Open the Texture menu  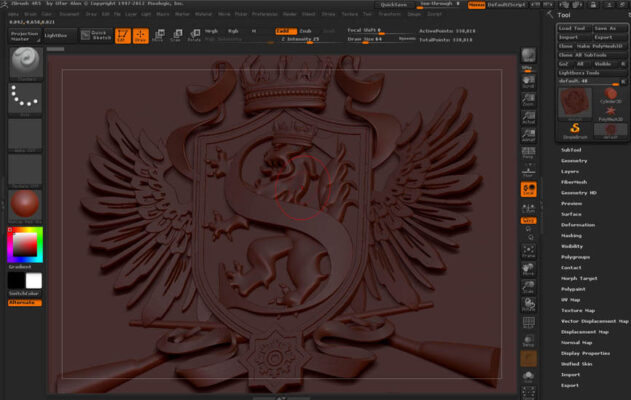(x=349, y=14)
